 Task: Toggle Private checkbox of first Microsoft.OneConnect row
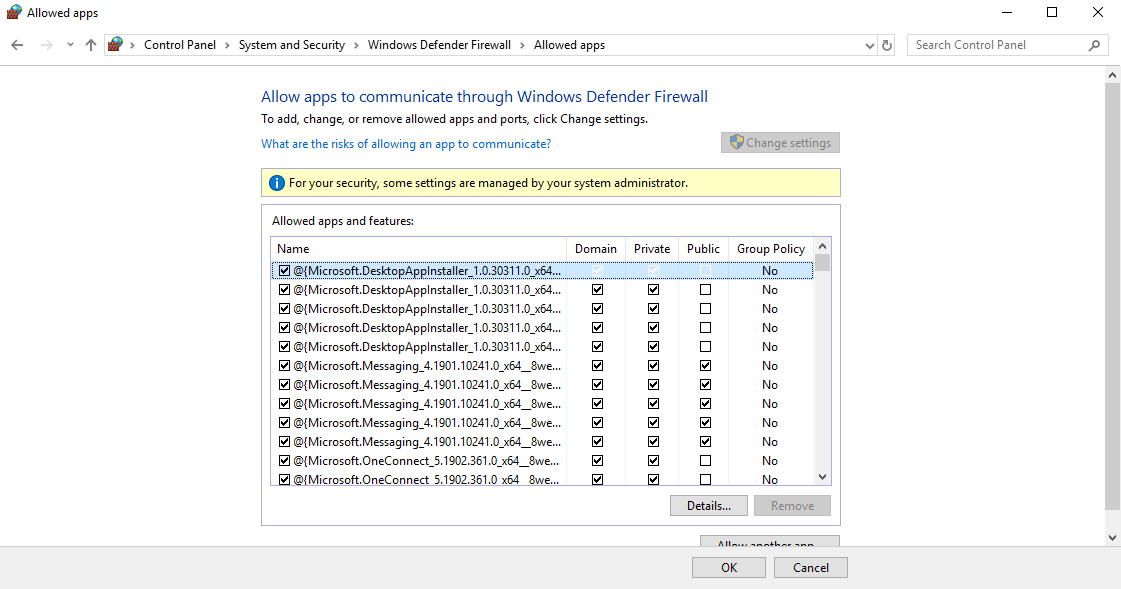click(653, 461)
